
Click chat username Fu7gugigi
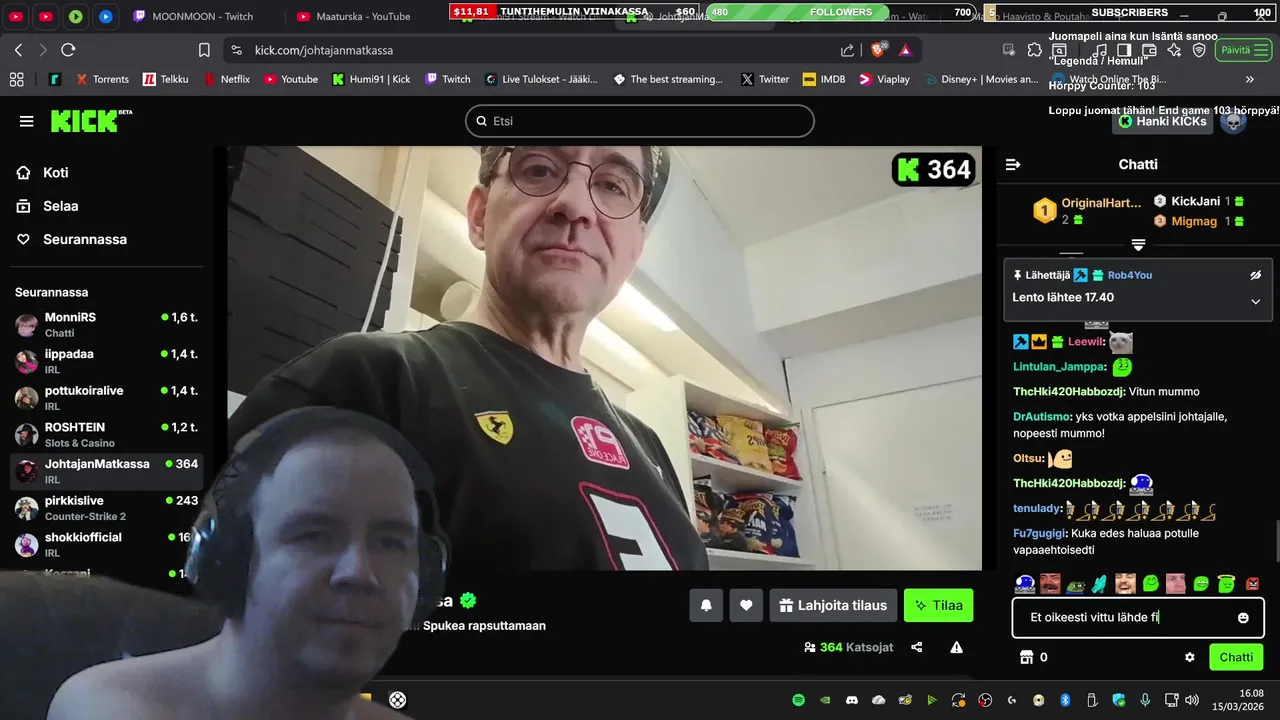click(x=1039, y=534)
